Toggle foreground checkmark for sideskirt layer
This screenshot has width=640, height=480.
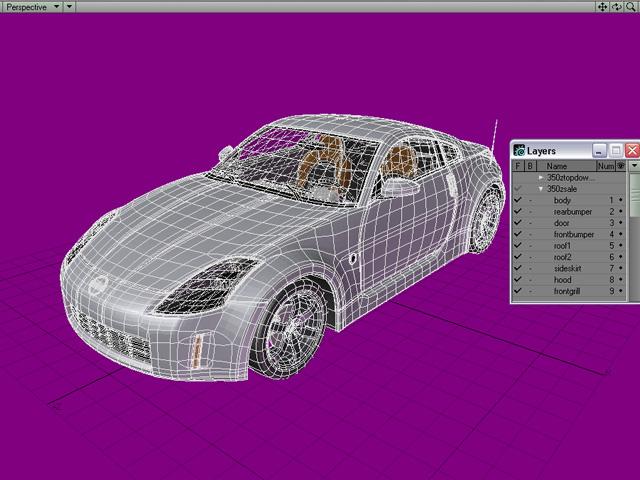tap(518, 269)
